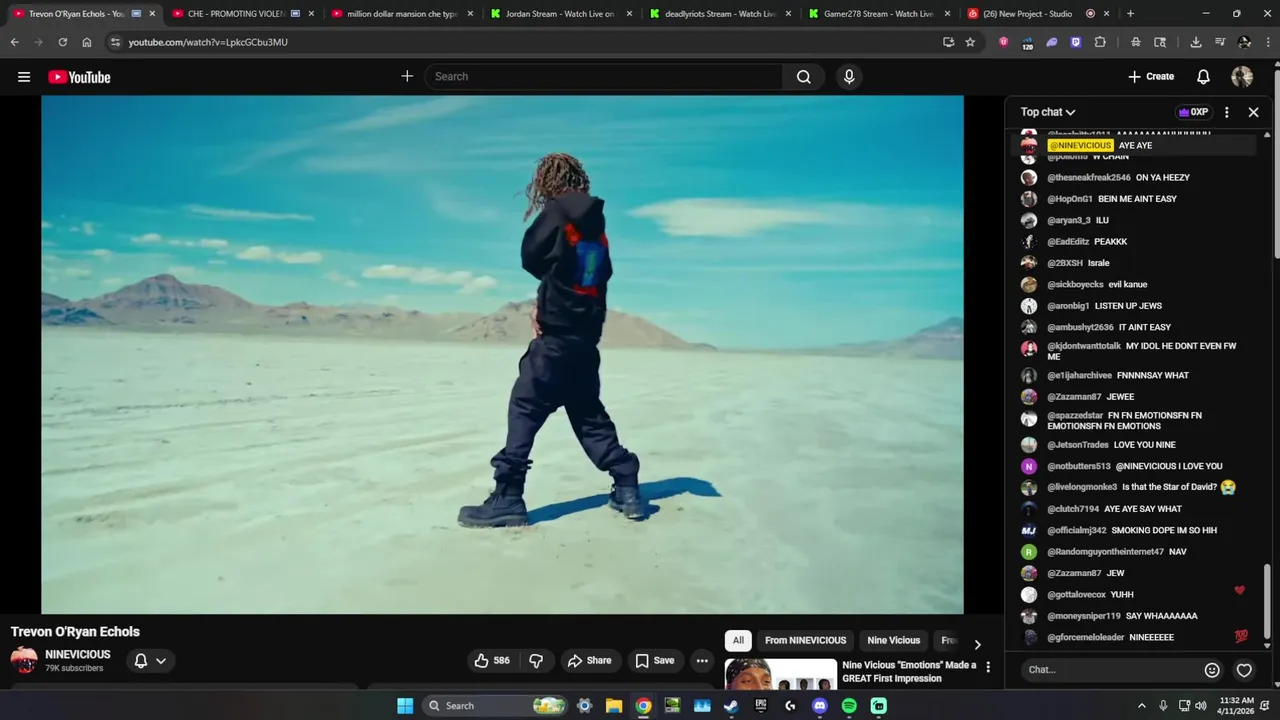Share the video
This screenshot has height=720, width=1280.
(x=589, y=660)
